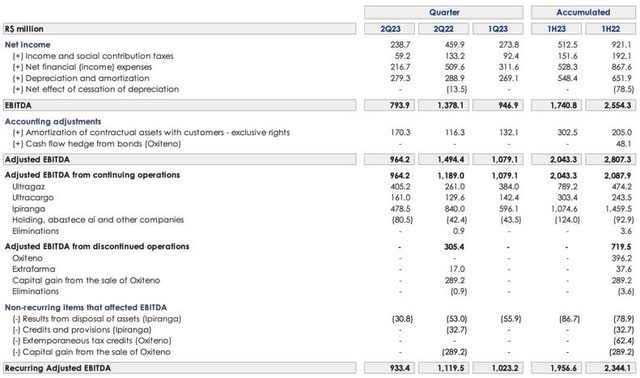Click Adjusted EBITDA from discontinued operations label

[97, 247]
